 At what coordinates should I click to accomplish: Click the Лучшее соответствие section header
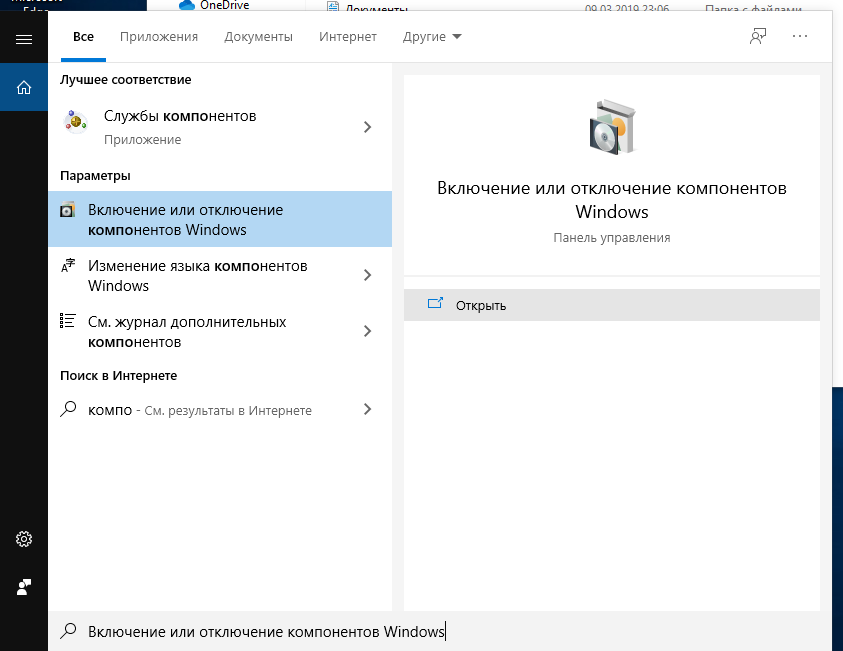click(126, 80)
